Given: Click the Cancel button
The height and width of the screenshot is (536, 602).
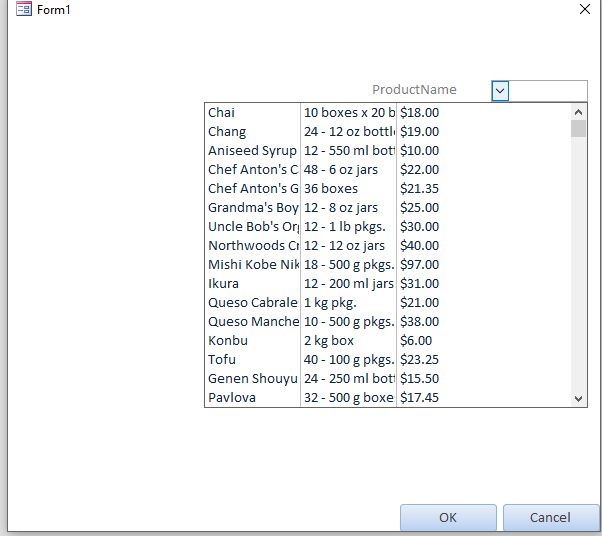Looking at the screenshot, I should click(x=550, y=518).
